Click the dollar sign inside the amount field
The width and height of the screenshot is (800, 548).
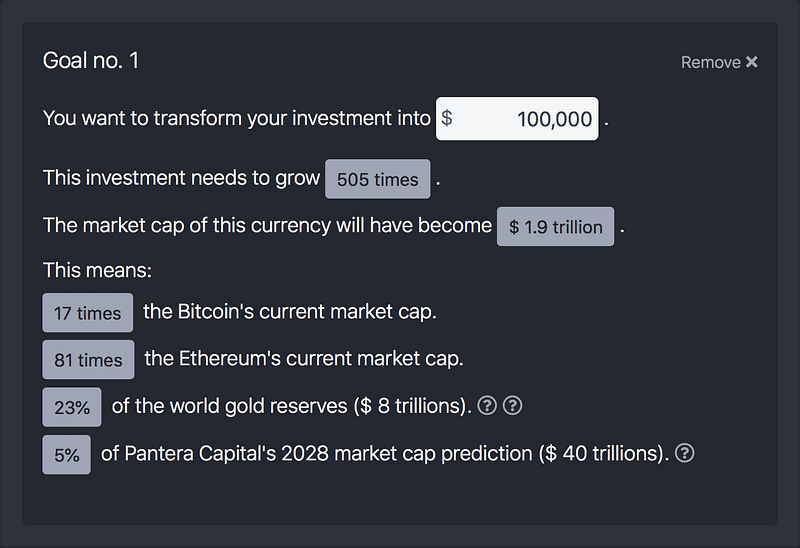click(446, 118)
